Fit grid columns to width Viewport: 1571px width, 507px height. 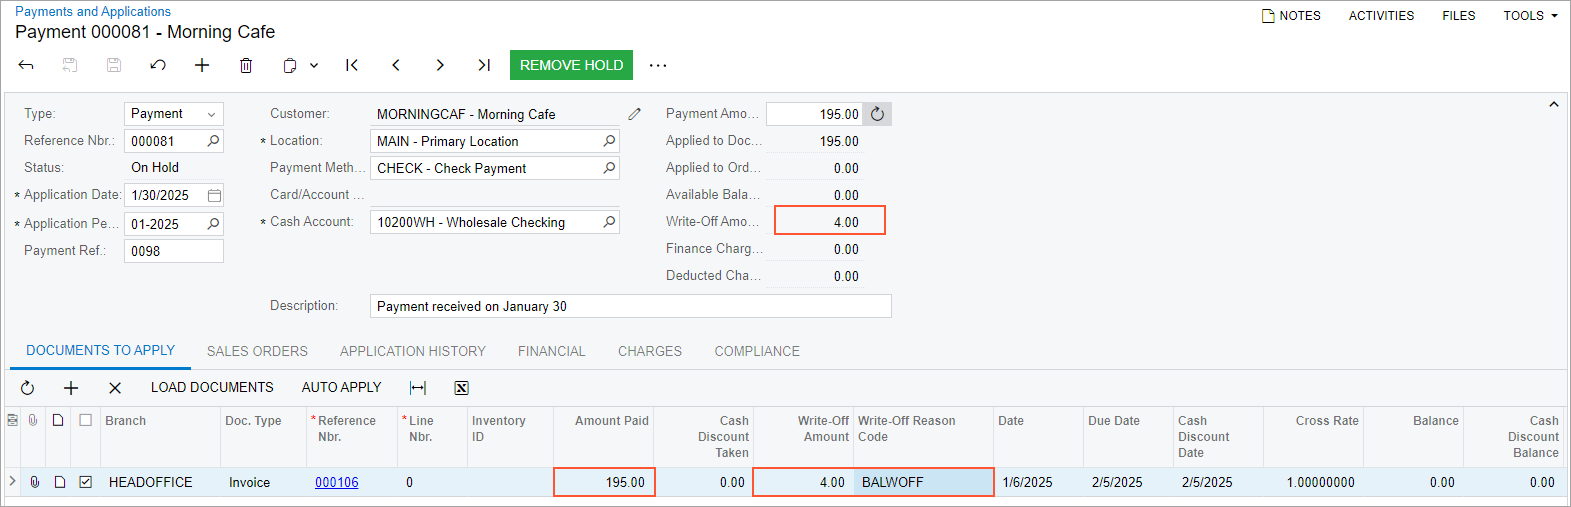pos(418,388)
